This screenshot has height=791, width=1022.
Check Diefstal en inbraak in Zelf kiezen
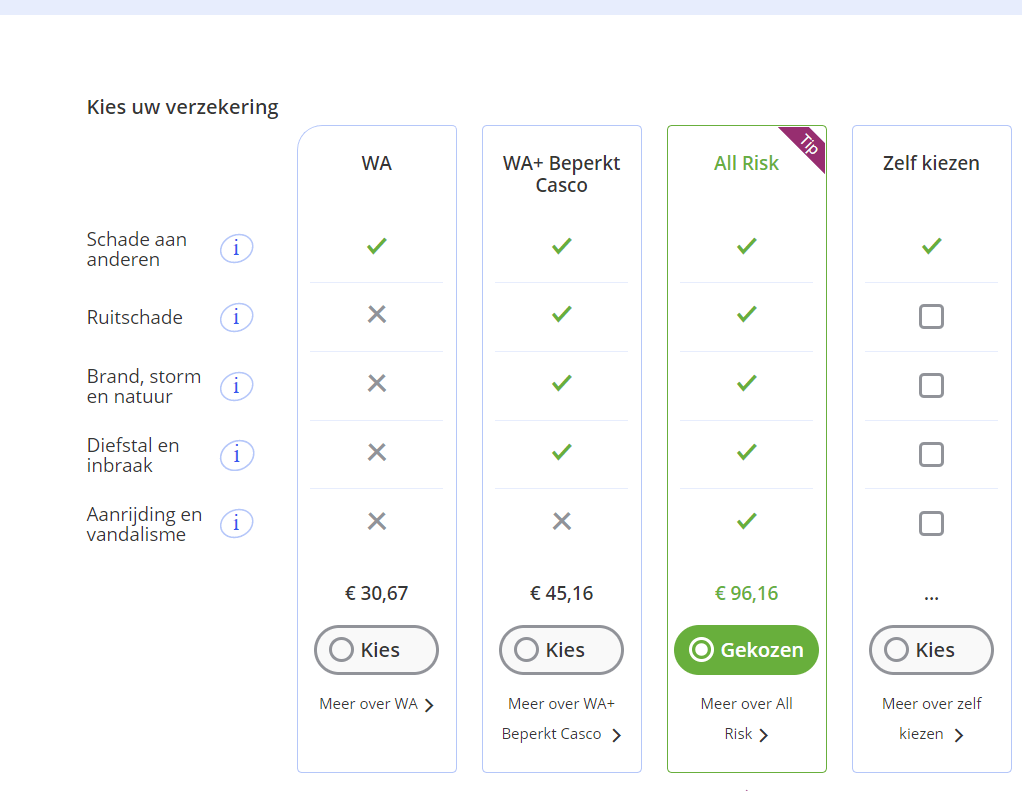[931, 455]
